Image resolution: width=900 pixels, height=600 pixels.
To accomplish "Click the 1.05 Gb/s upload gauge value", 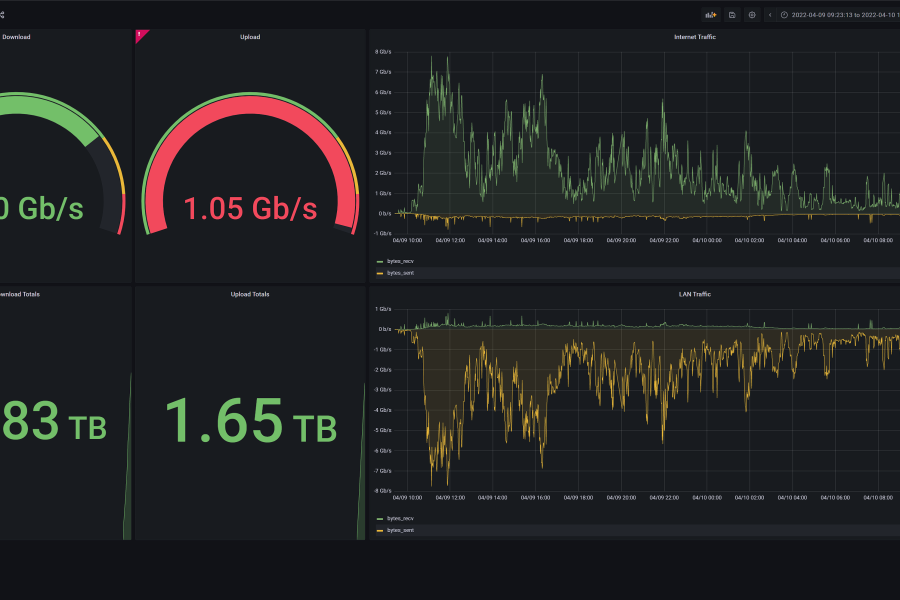I will coord(250,208).
